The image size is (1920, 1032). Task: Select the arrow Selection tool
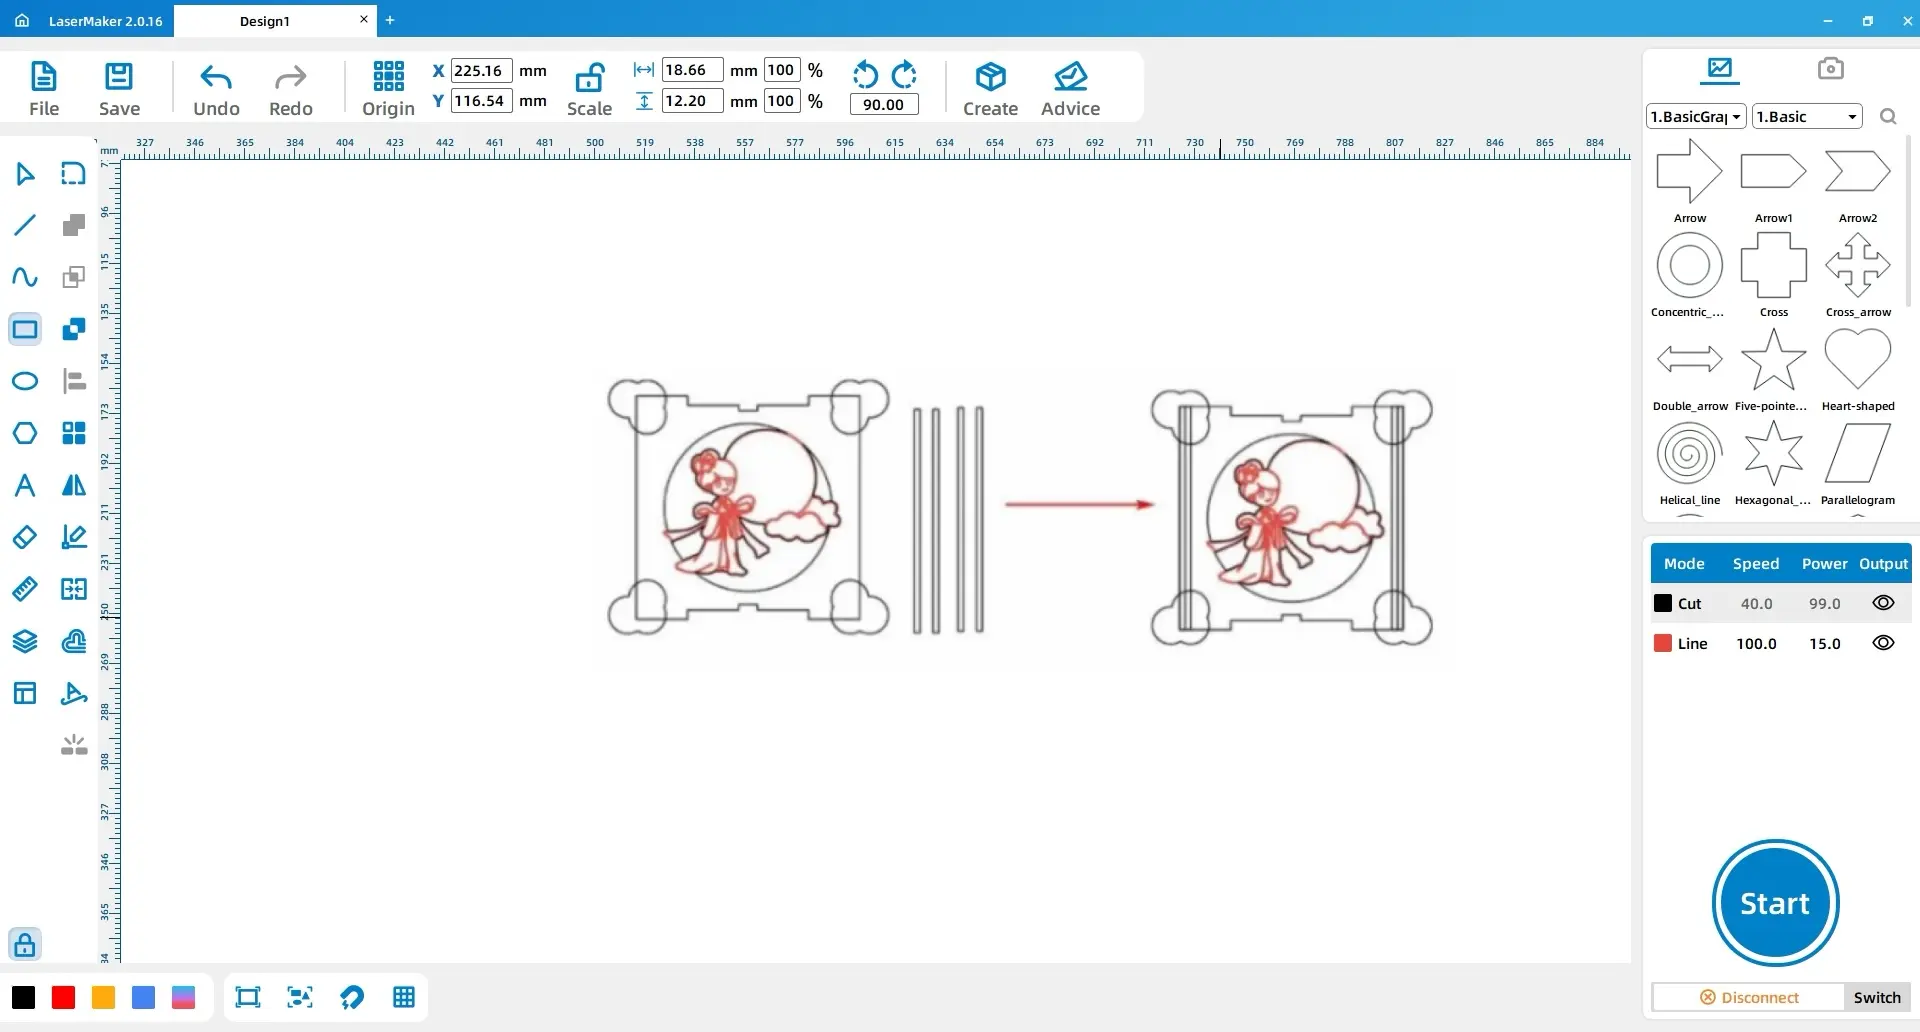[25, 174]
